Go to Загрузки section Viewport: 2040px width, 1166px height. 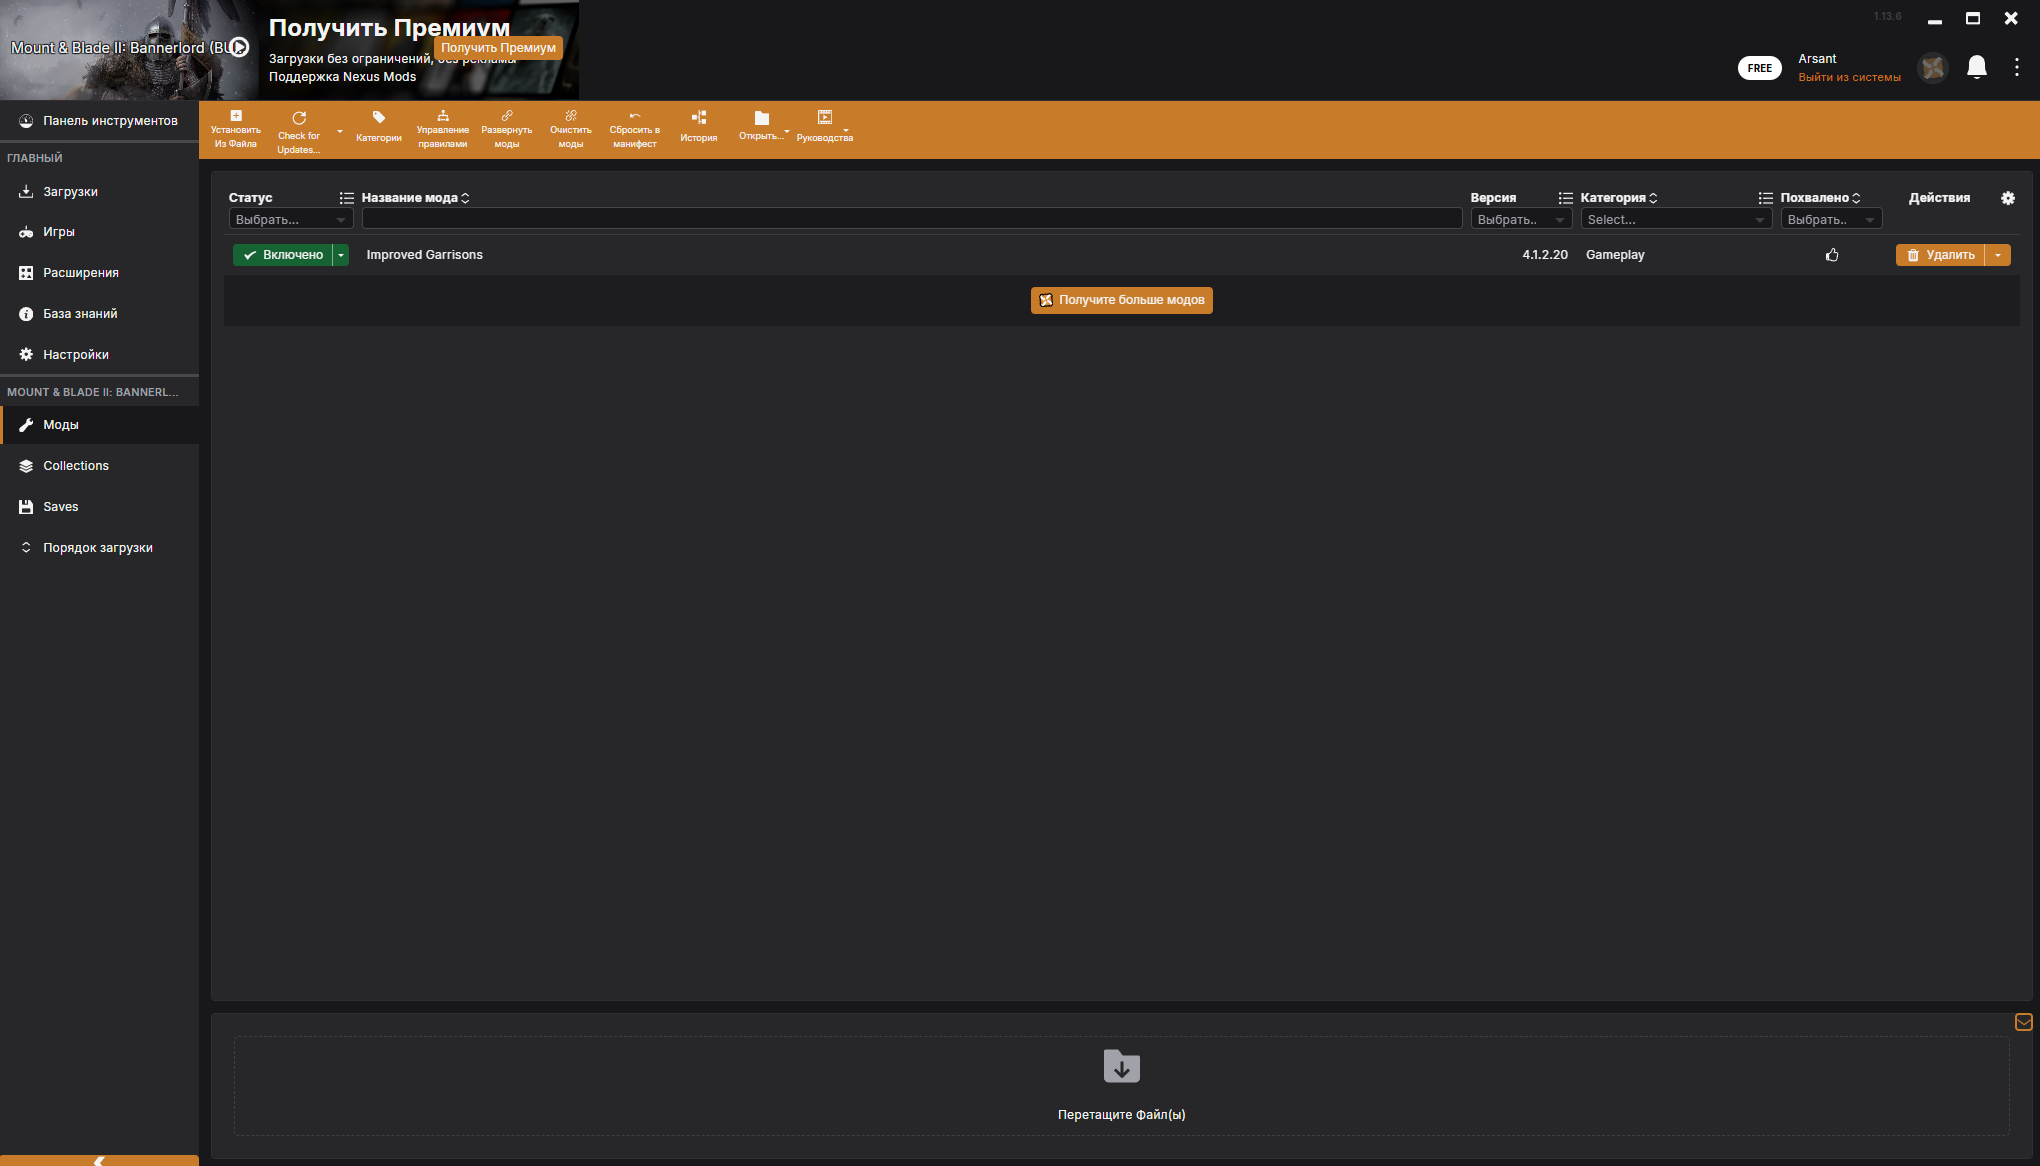[100, 192]
